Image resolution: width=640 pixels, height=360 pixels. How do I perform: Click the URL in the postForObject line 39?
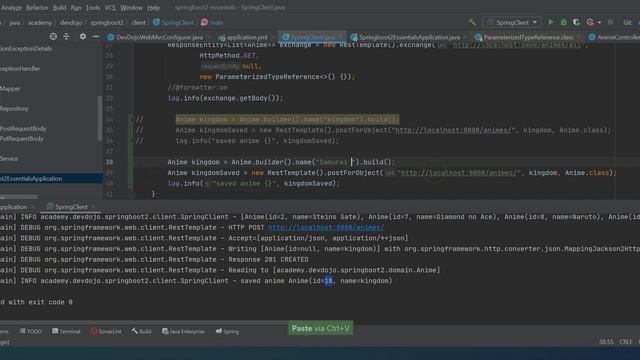[x=460, y=173]
